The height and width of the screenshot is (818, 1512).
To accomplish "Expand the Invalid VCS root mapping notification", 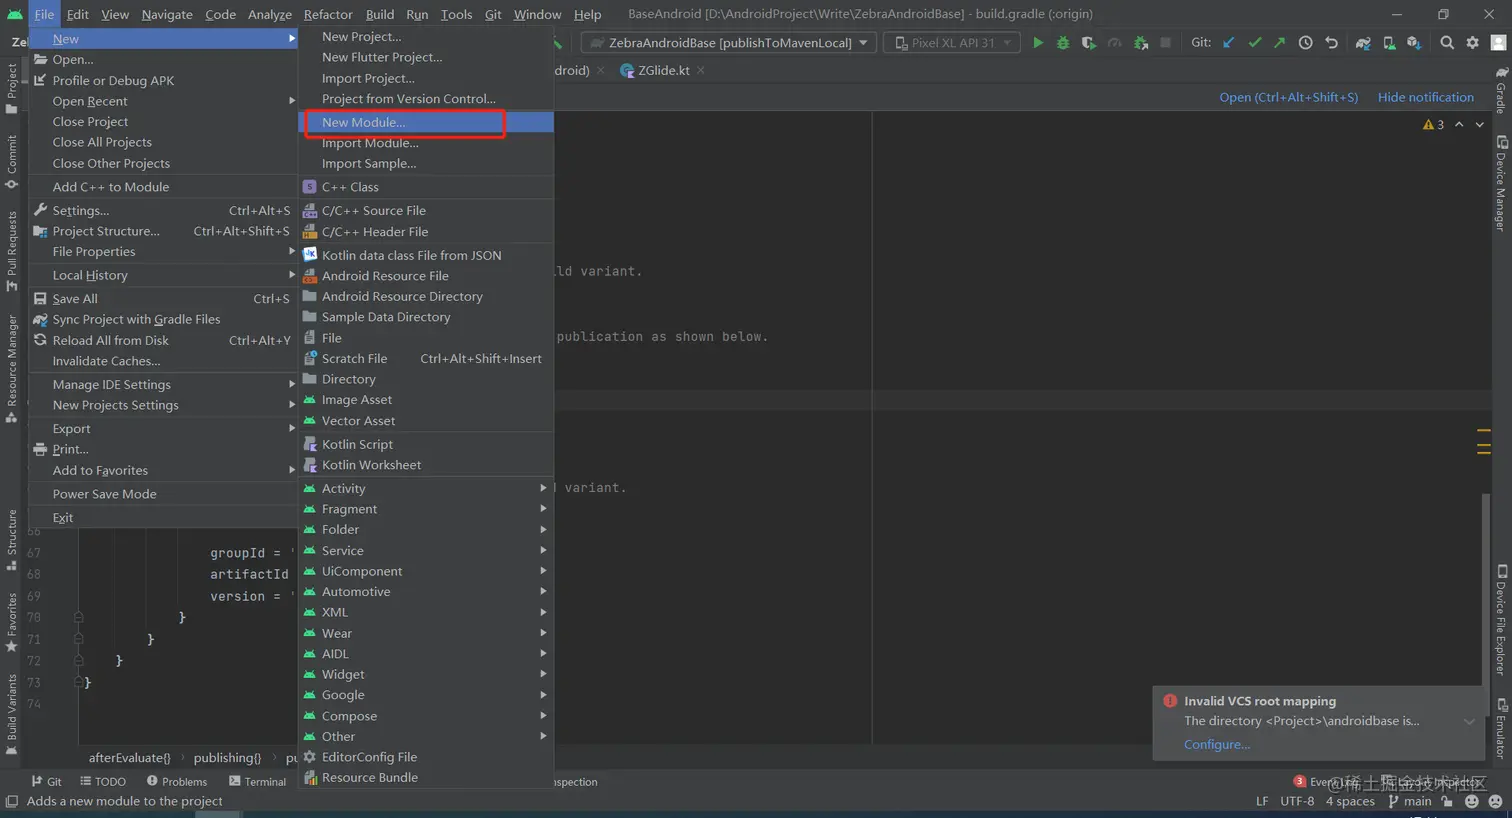I will click(1469, 721).
